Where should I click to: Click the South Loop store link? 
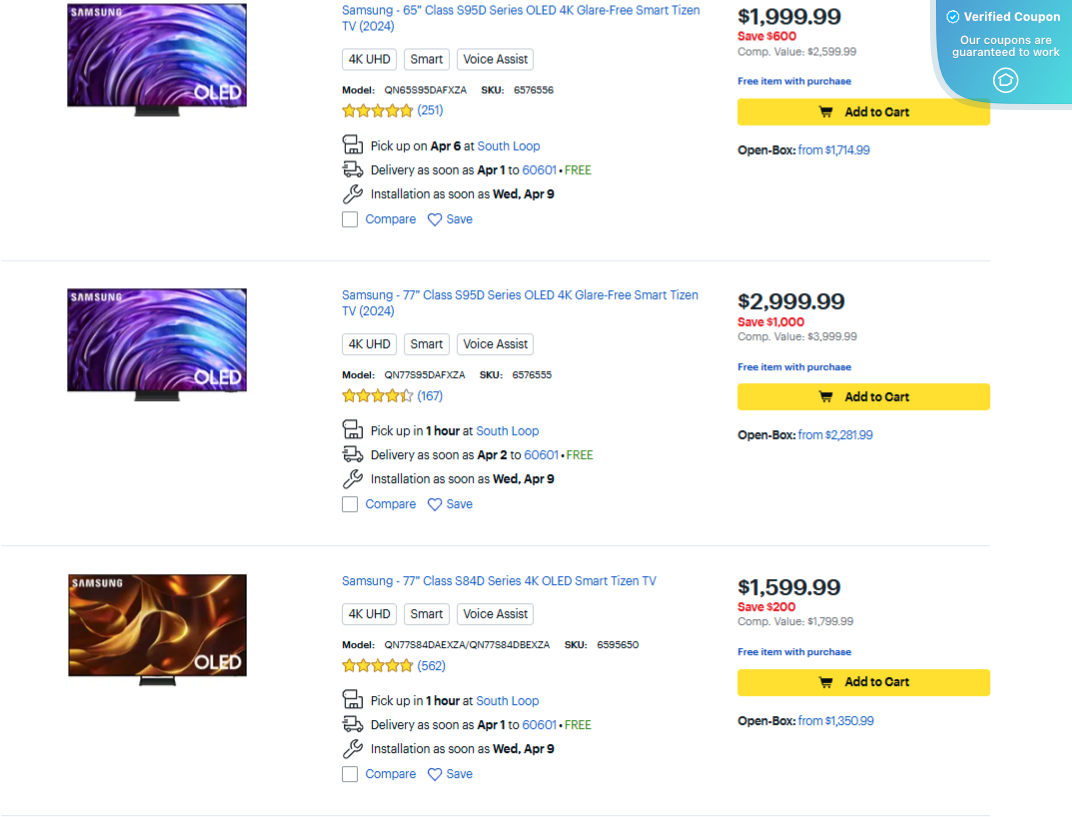[x=508, y=145]
